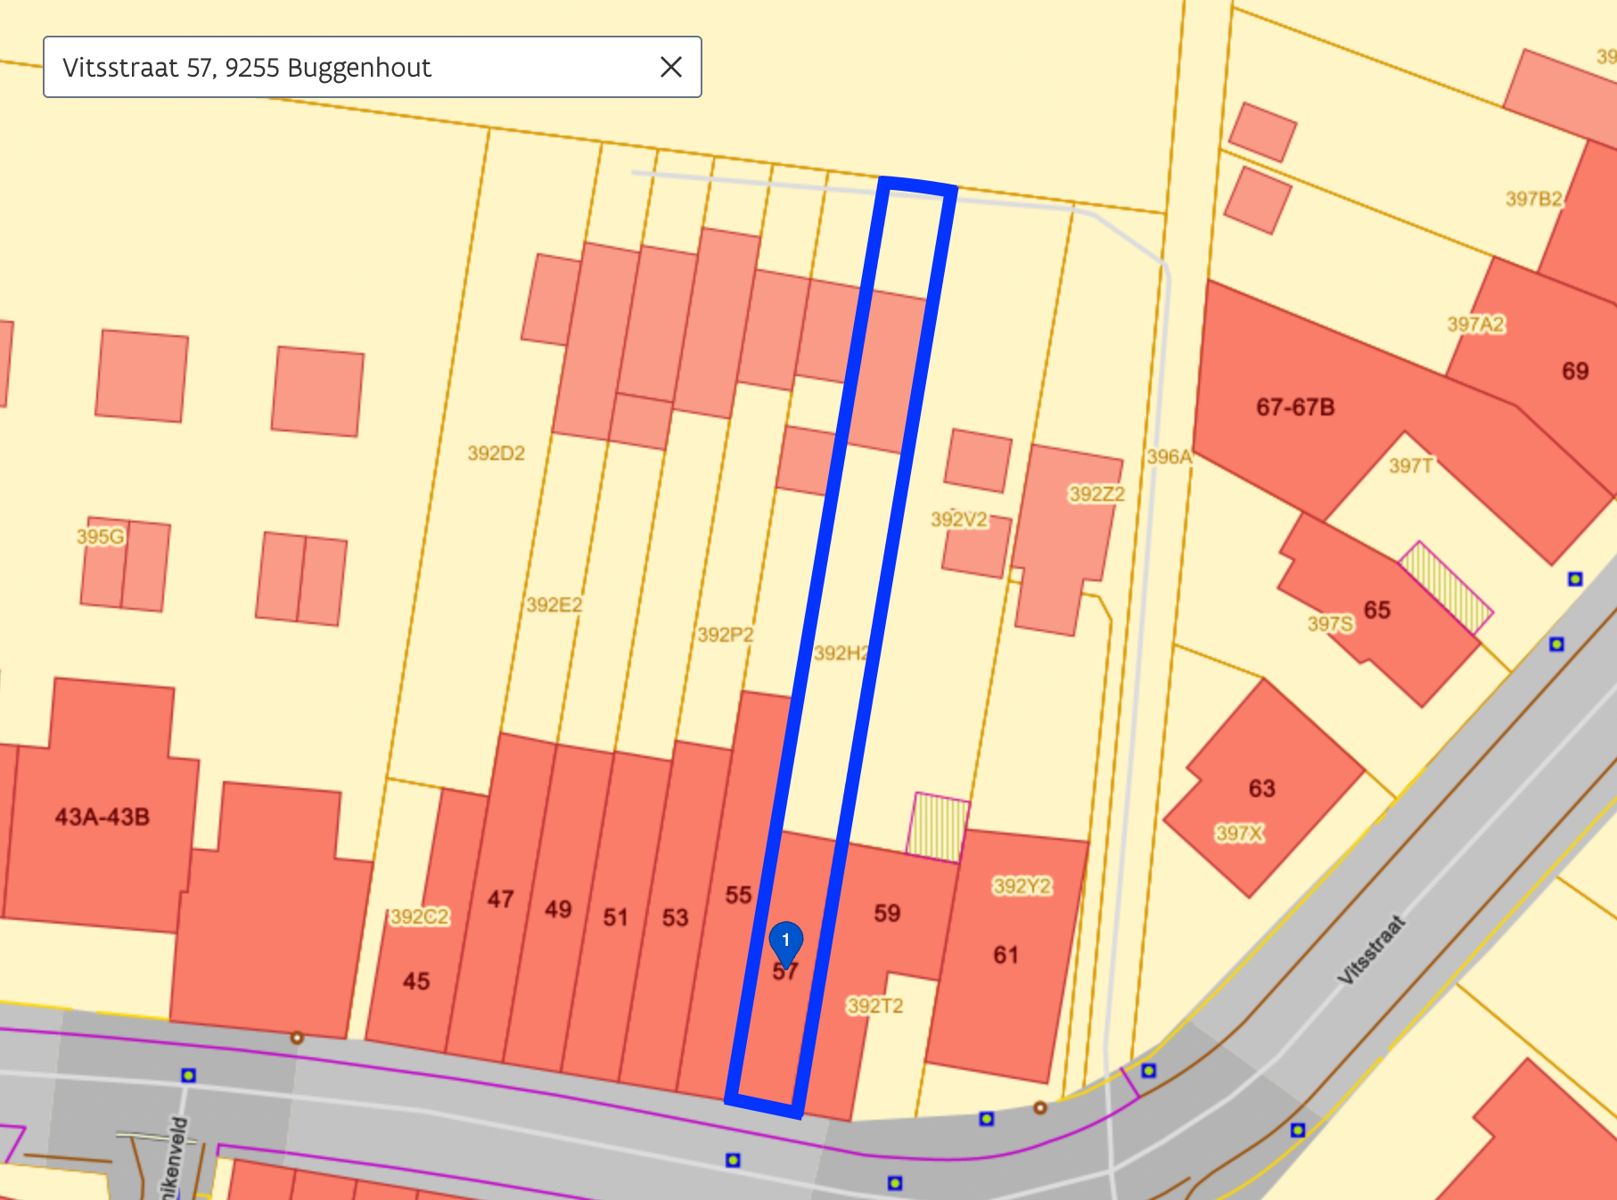The width and height of the screenshot is (1617, 1200).
Task: Click parcel label 392Y2
Action: pyautogui.click(x=1022, y=886)
